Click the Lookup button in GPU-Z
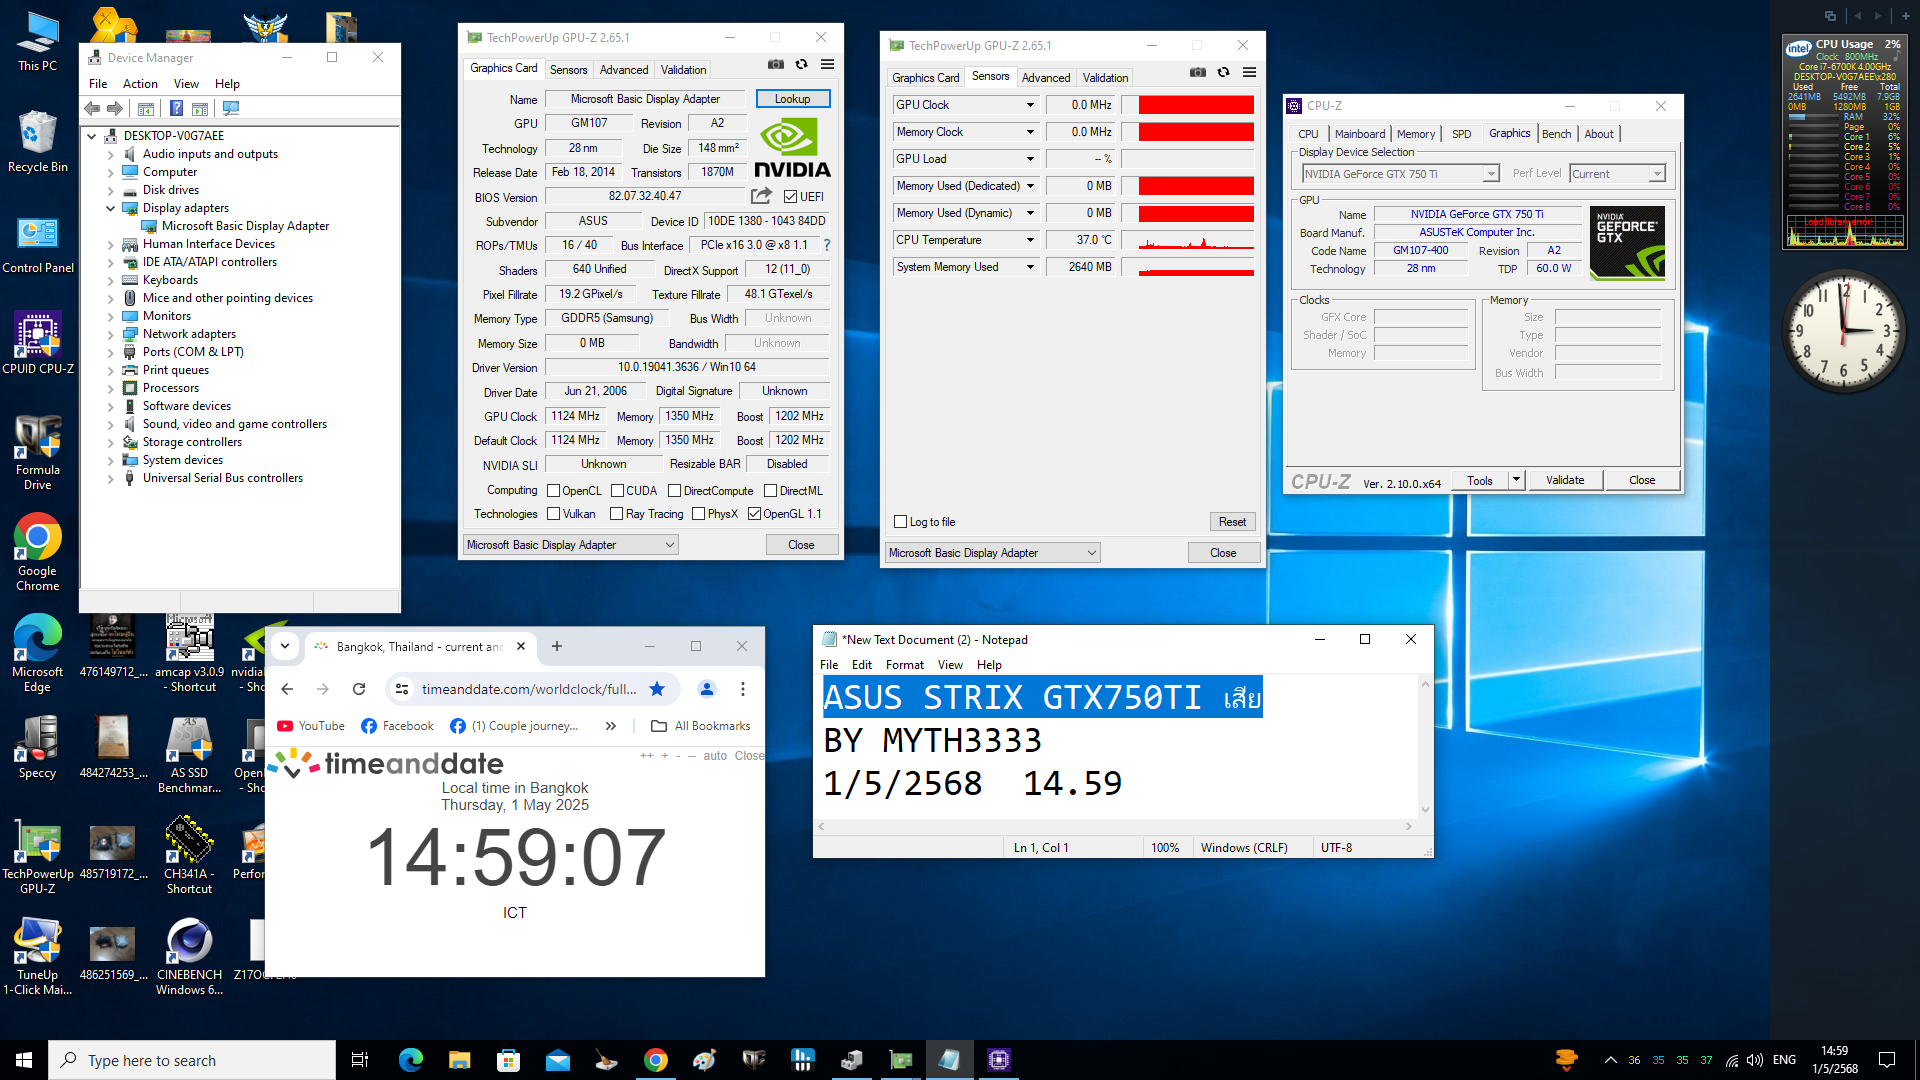1920x1080 pixels. (792, 99)
